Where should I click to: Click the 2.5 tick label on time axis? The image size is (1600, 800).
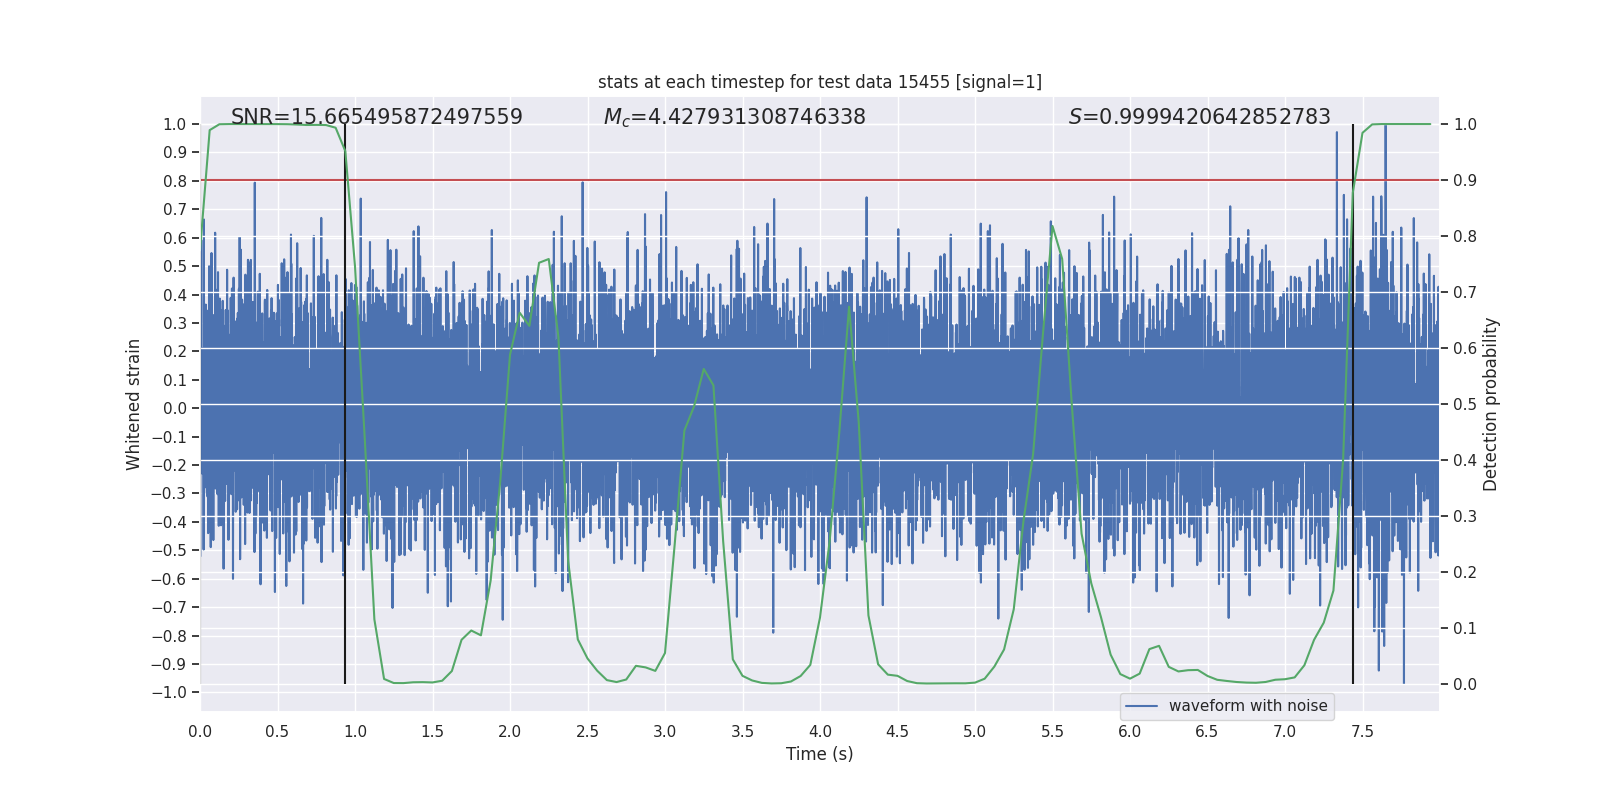tap(587, 732)
